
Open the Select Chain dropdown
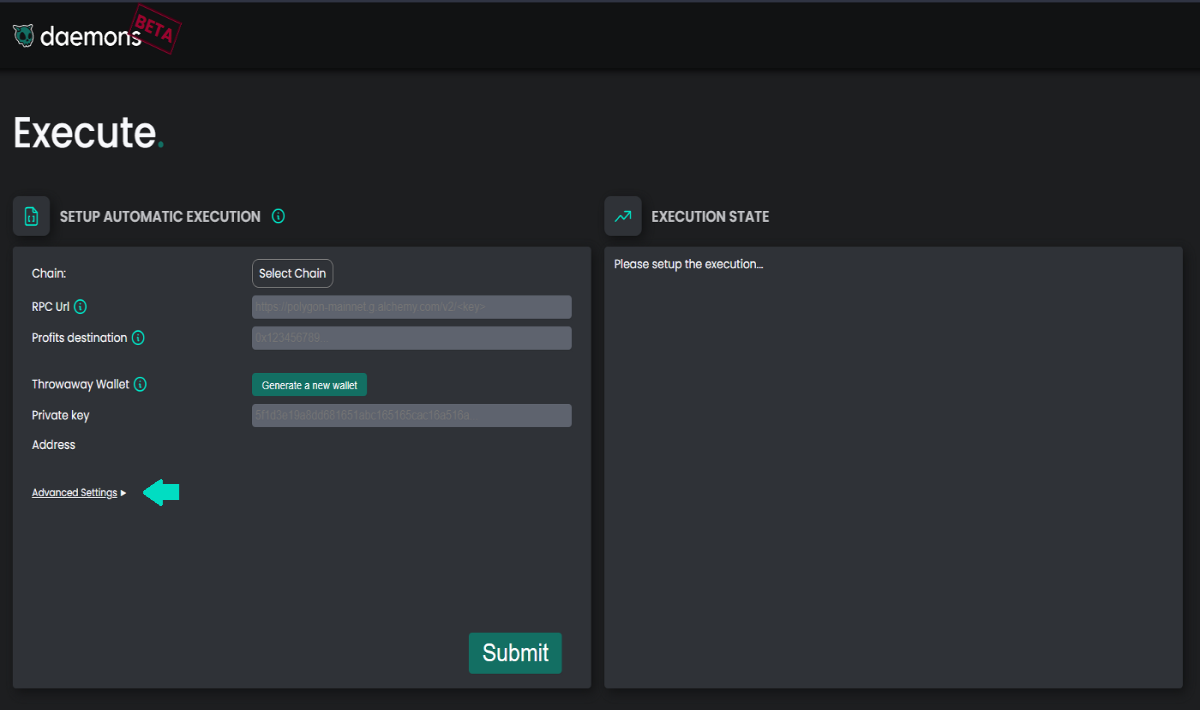point(292,273)
